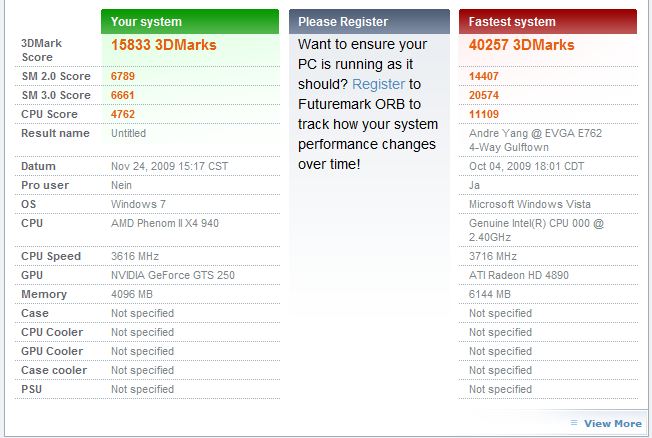Click the fastest SM 3.0 score 20574

486,95
